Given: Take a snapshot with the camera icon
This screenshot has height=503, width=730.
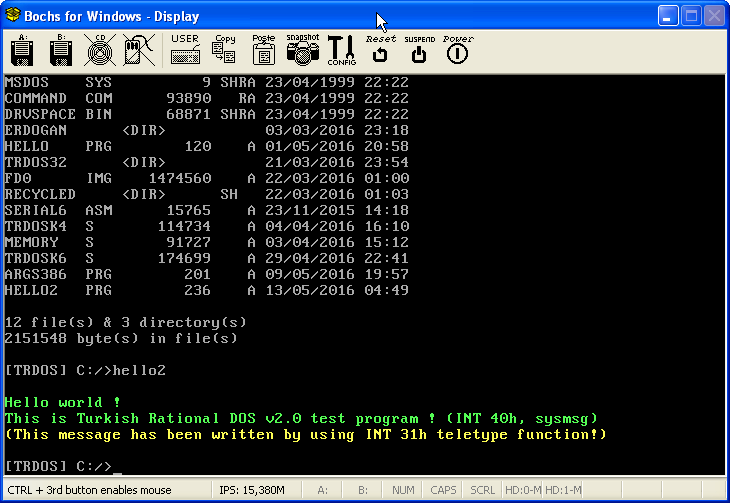Looking at the screenshot, I should click(x=303, y=49).
